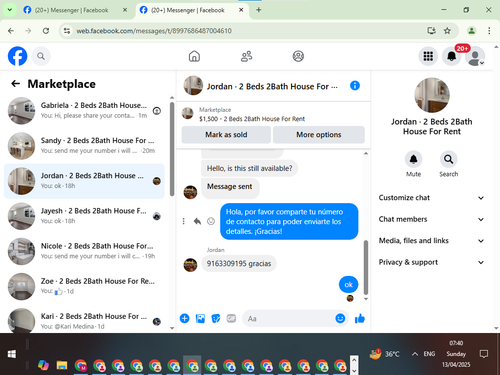This screenshot has height=375, width=500.
Task: Select Jordan's conversation in the list
Action: (x=84, y=181)
